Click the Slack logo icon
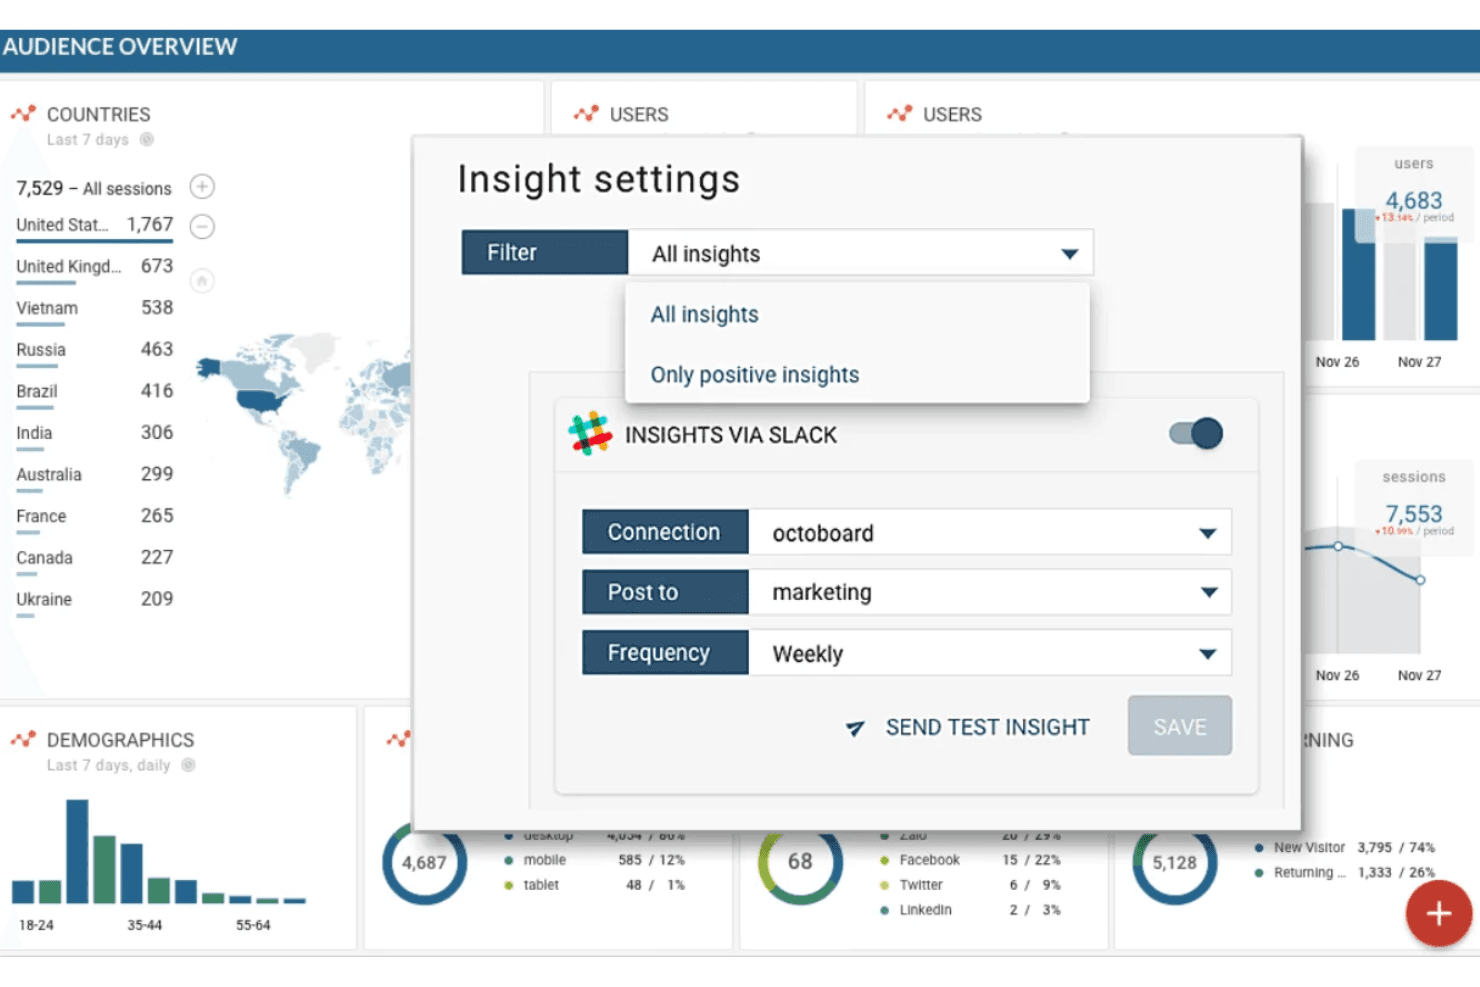This screenshot has height=987, width=1480. click(x=590, y=433)
